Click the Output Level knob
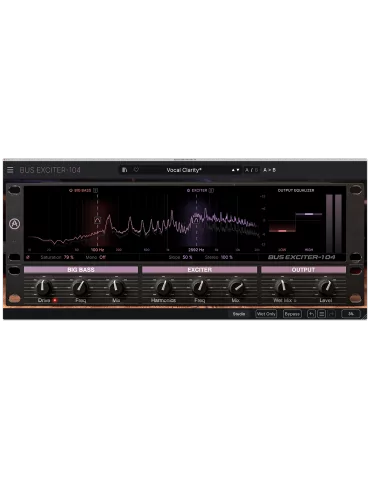This screenshot has height=480, width=370. tap(326, 287)
